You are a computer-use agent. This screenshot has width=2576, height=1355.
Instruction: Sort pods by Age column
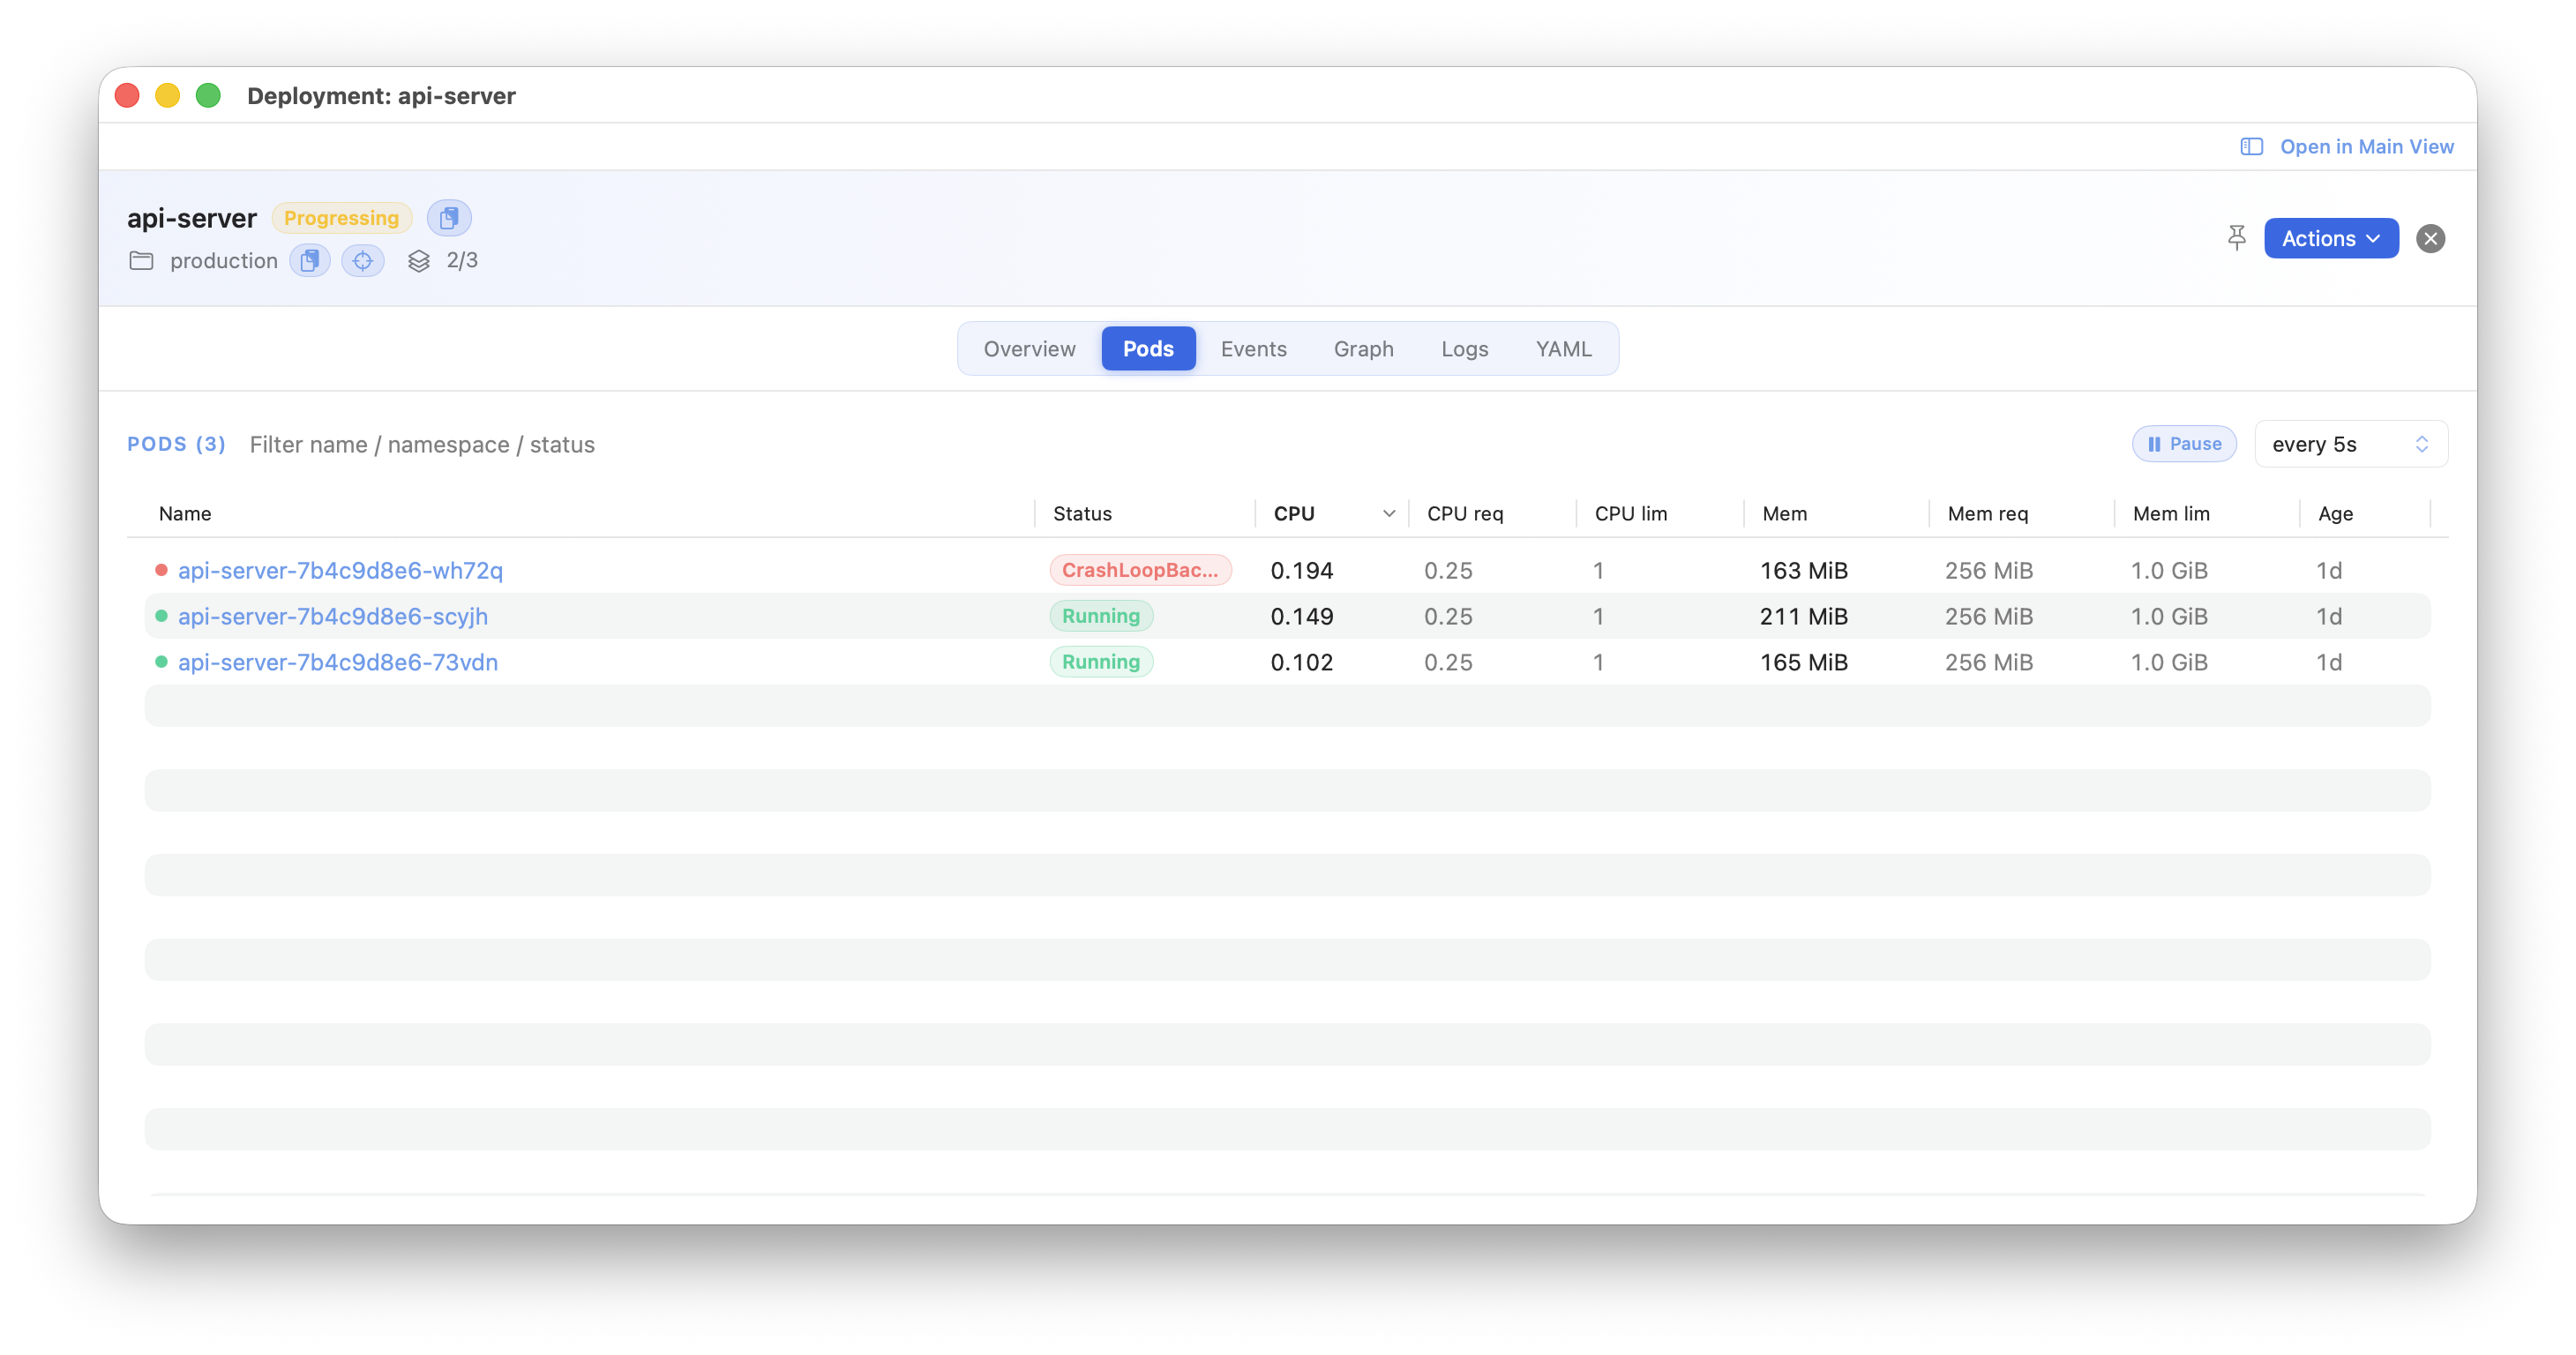(2335, 514)
